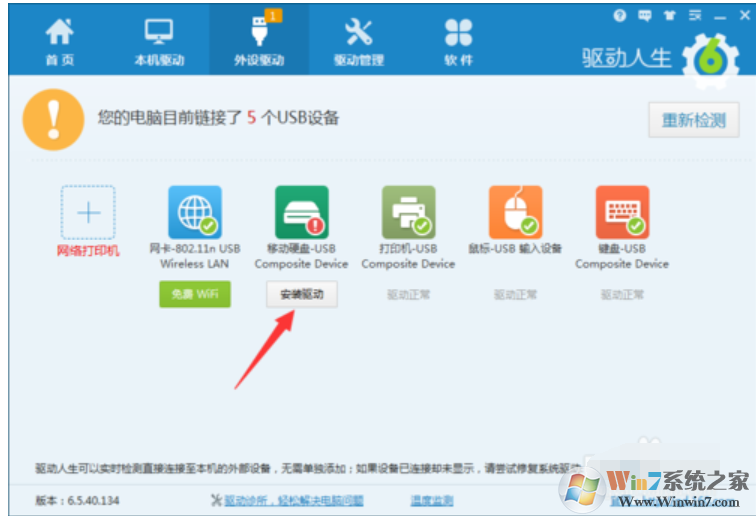Click 驱动正常 status under the mouse
The width and height of the screenshot is (756, 516).
(x=515, y=295)
